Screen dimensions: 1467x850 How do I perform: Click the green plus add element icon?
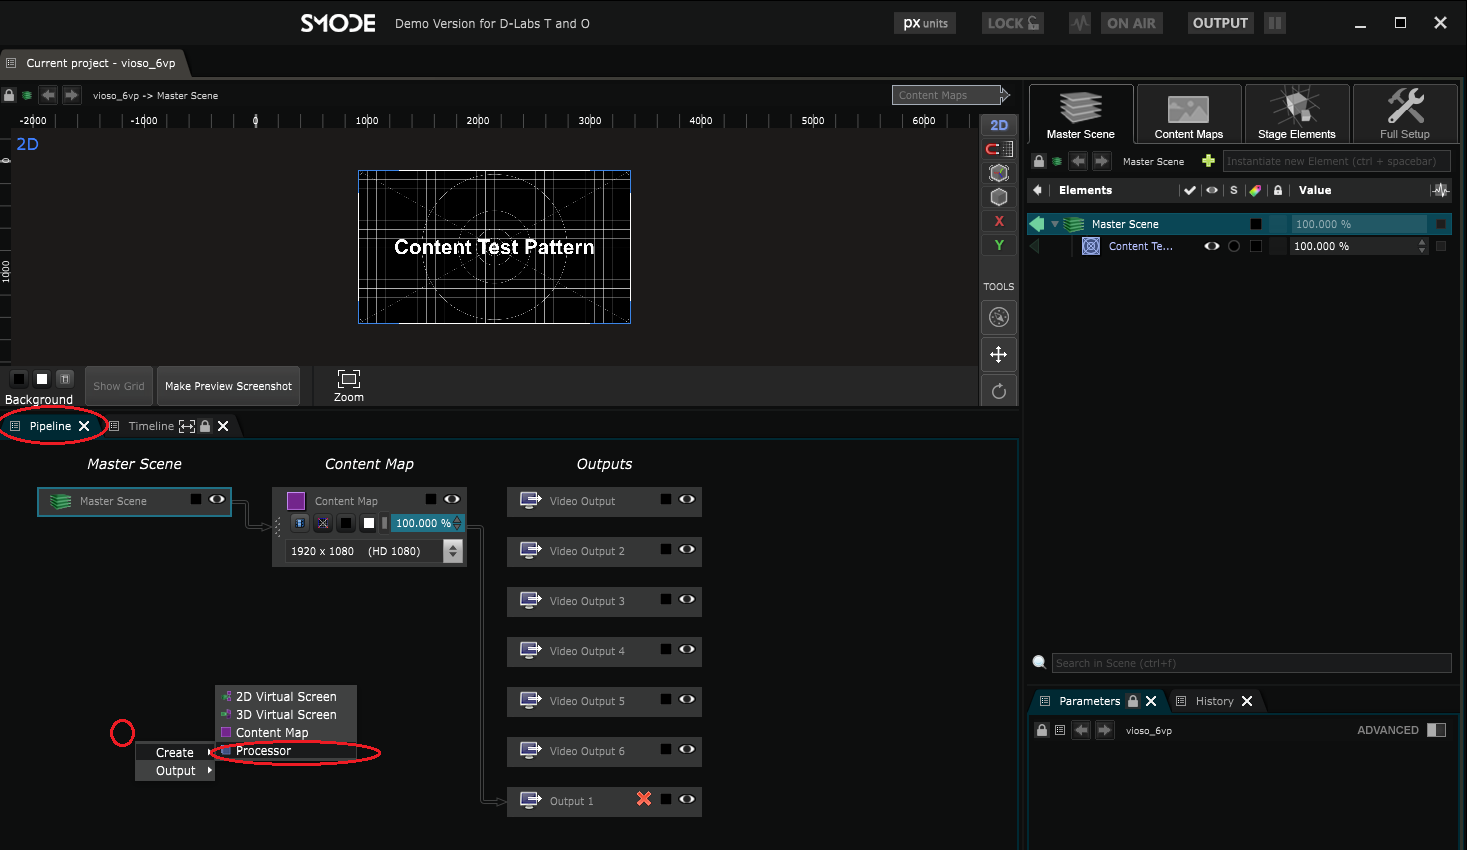pos(1208,161)
